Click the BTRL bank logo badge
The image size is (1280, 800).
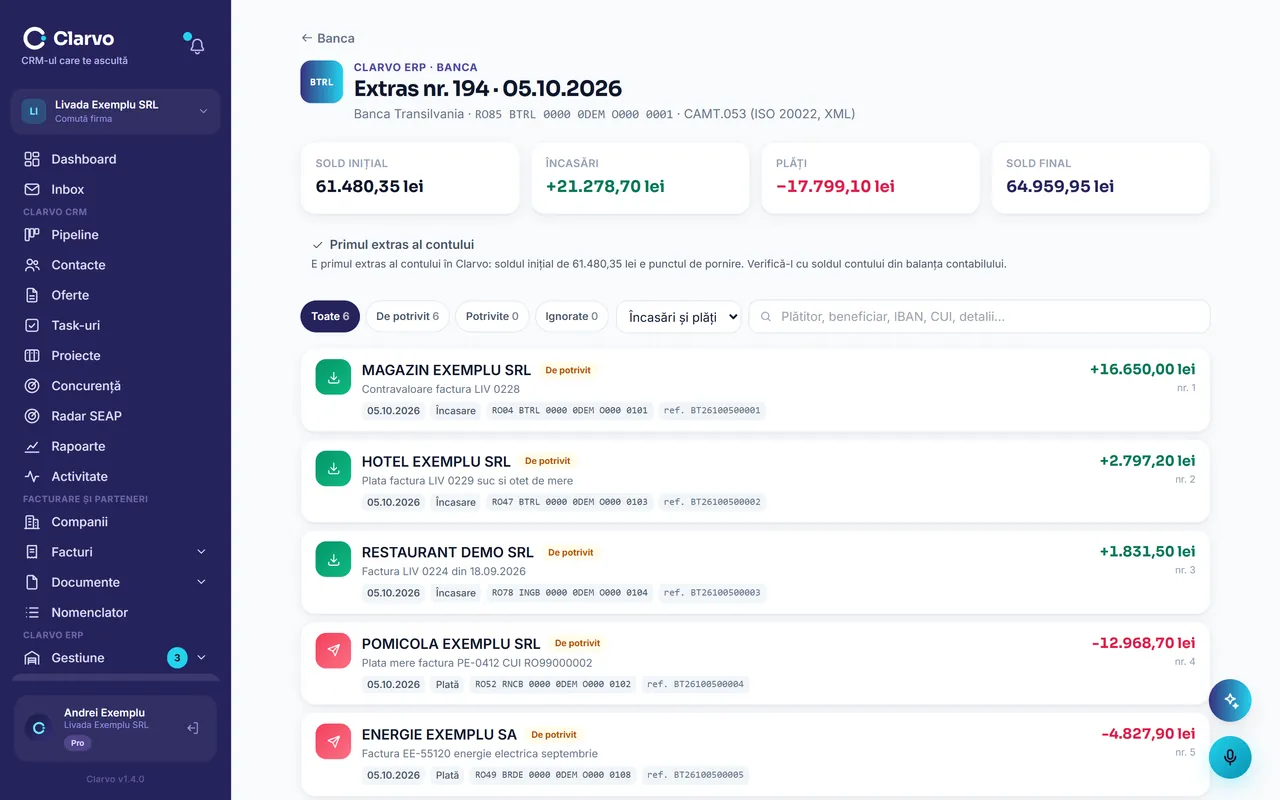click(x=322, y=82)
